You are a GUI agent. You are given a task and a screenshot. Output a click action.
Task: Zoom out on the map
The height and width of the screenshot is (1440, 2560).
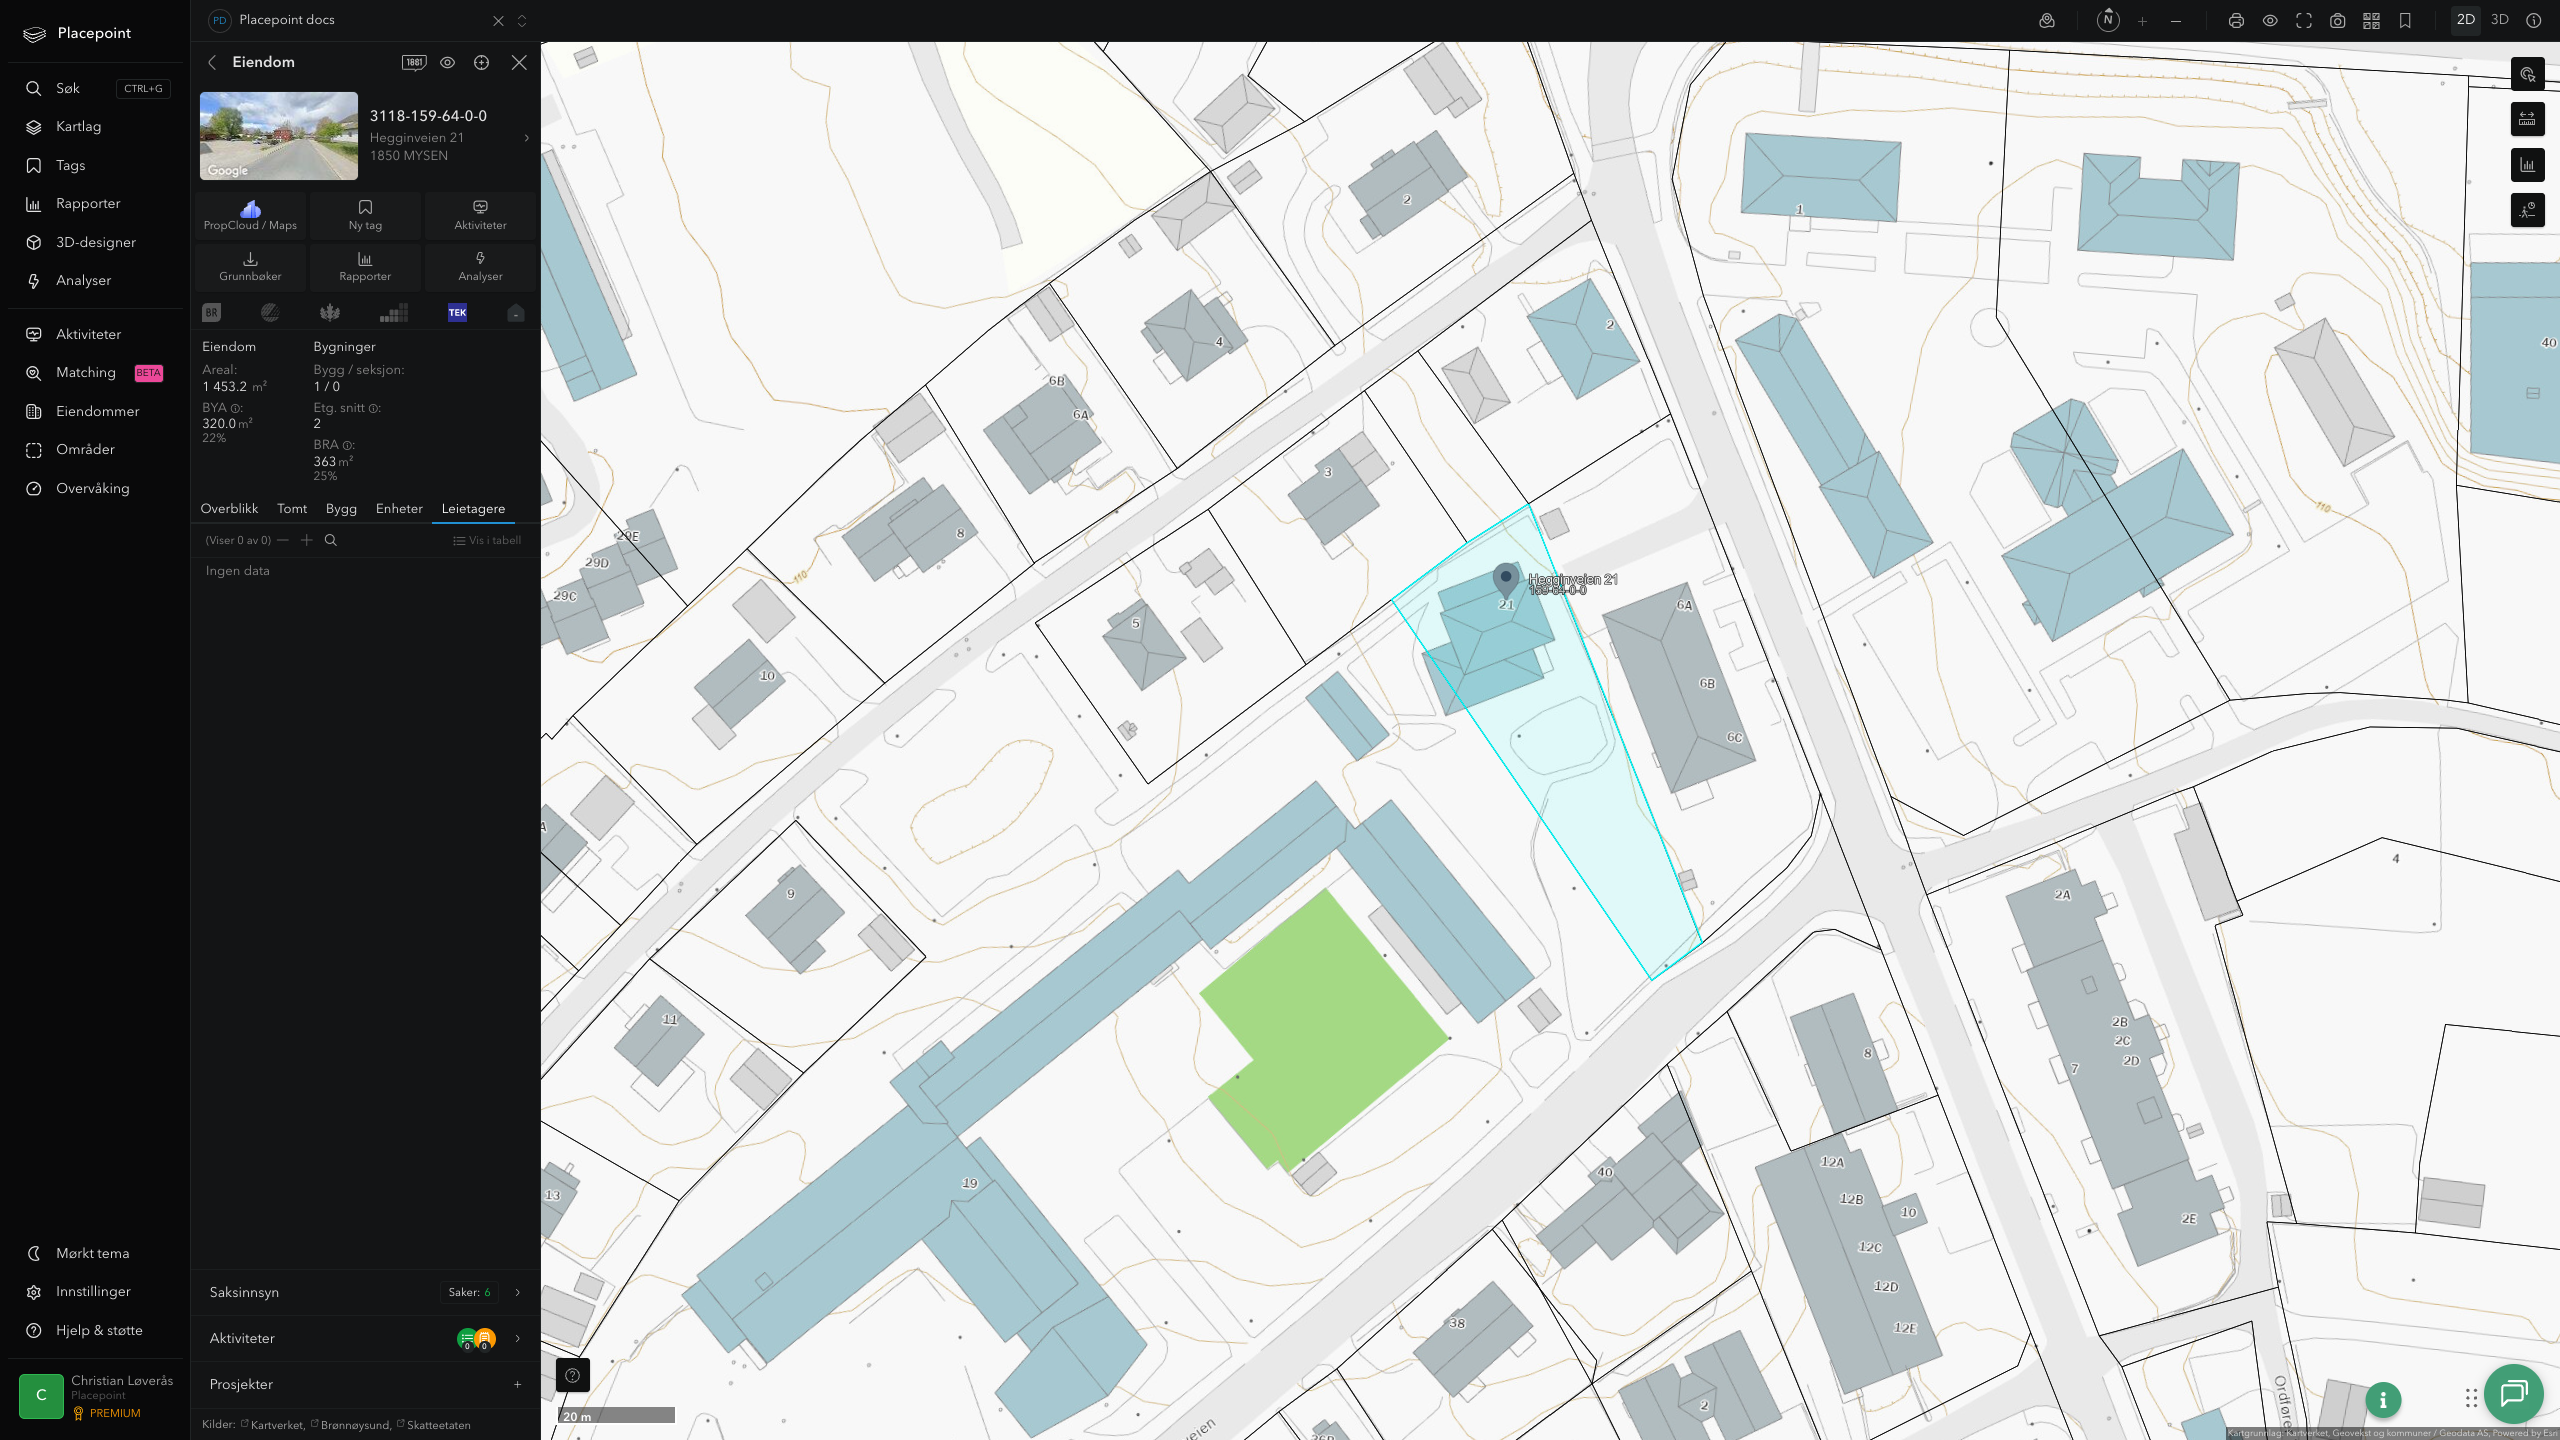[x=2176, y=20]
